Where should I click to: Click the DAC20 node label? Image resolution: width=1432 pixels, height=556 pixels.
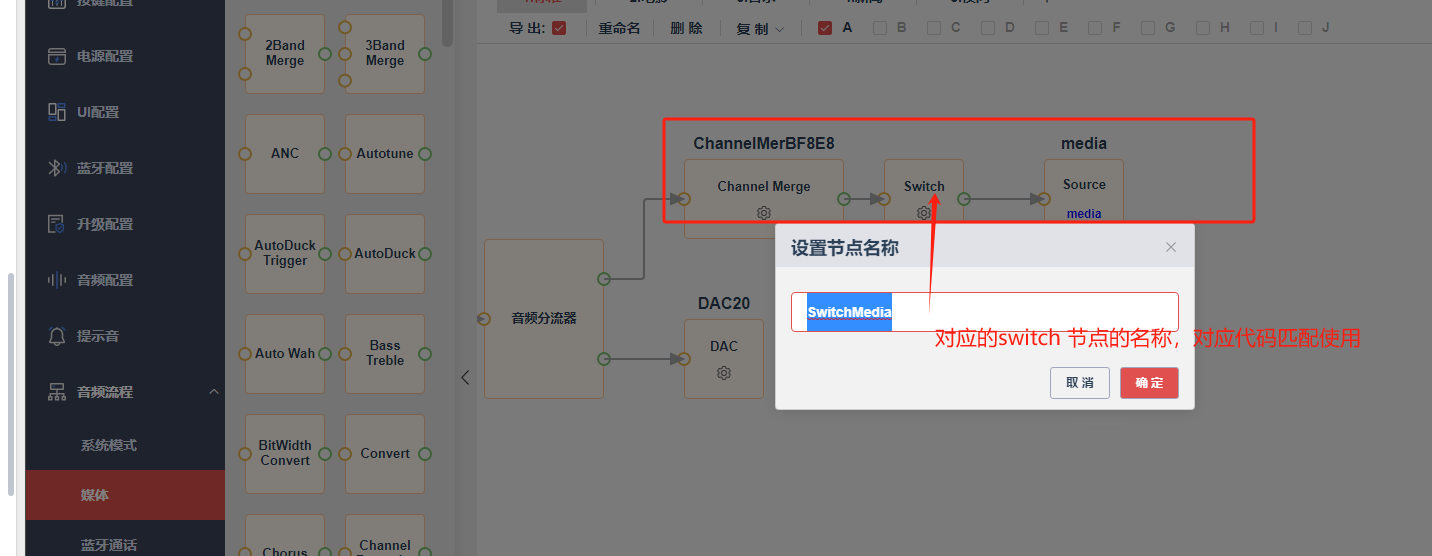tap(724, 303)
